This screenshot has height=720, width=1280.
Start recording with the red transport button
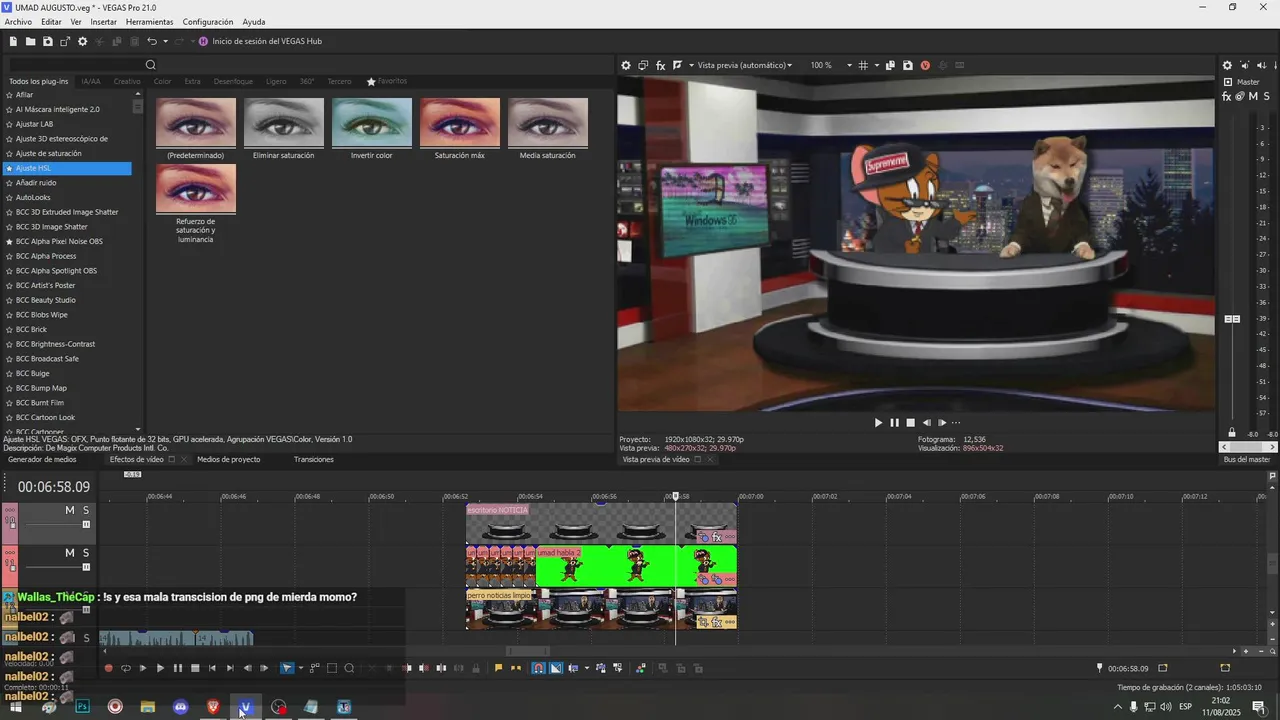(x=108, y=668)
